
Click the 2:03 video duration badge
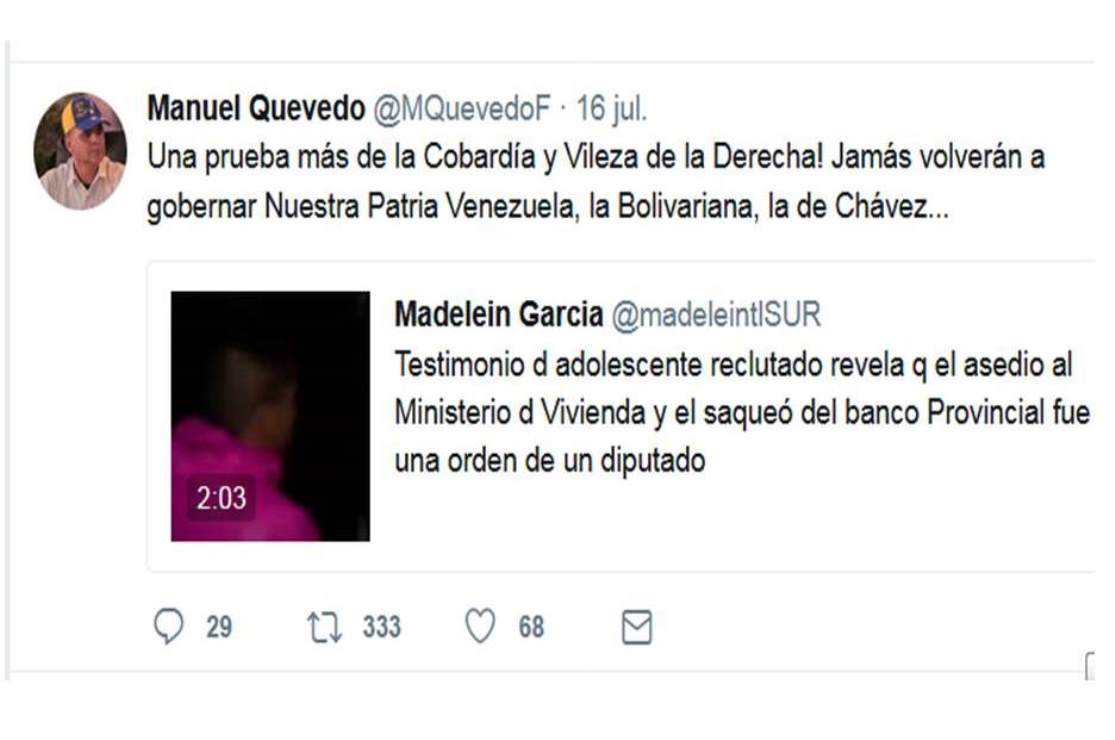(221, 498)
